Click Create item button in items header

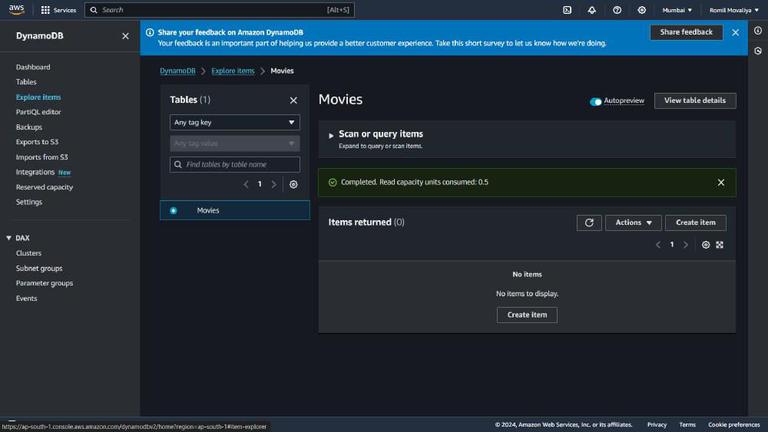coord(696,222)
